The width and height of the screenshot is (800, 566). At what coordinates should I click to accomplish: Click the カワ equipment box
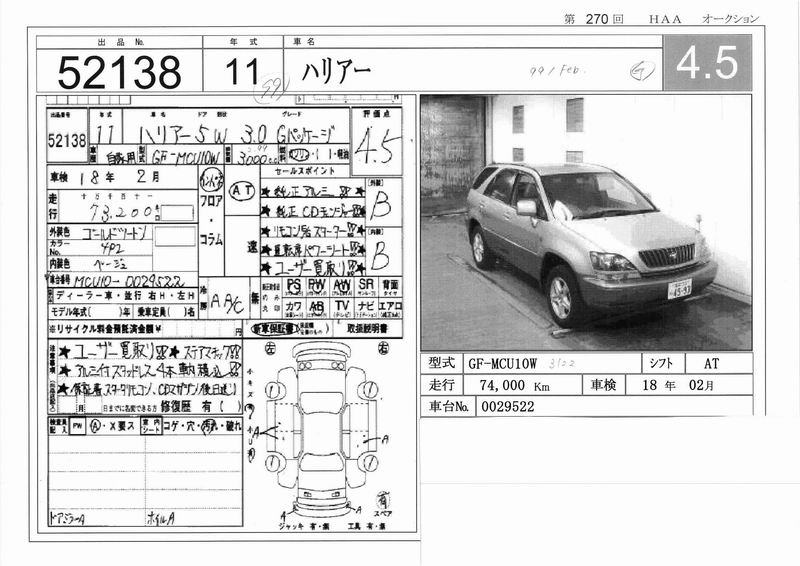[x=293, y=308]
